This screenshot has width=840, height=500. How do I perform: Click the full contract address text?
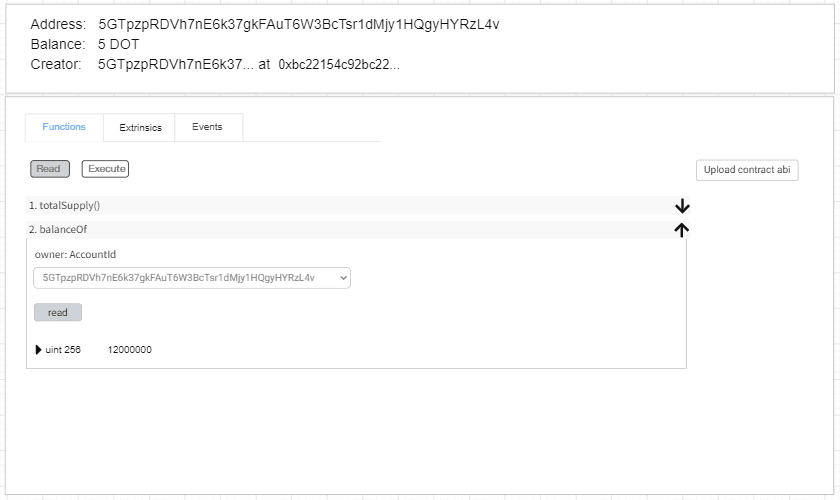coord(298,24)
